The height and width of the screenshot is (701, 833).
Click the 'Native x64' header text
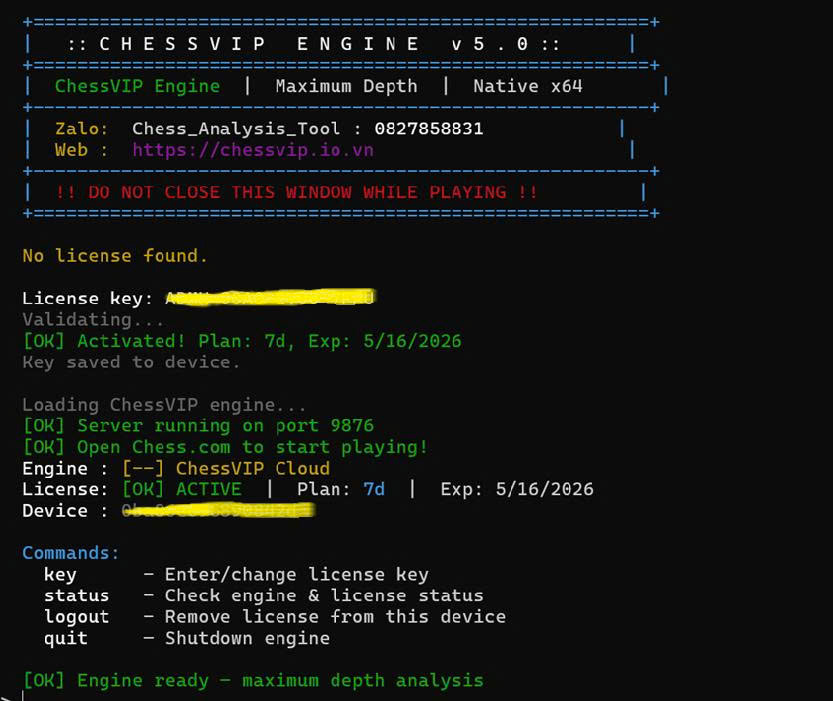tap(528, 86)
